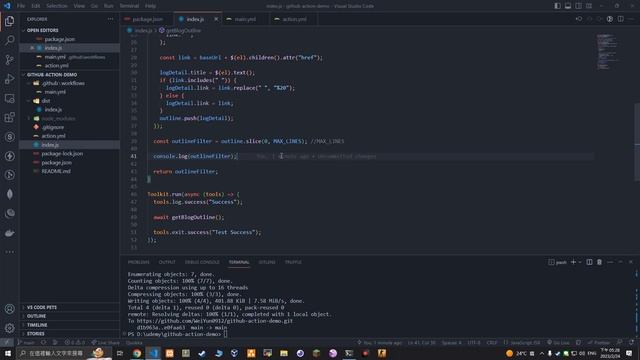Create a new terminal with plus

573,262
